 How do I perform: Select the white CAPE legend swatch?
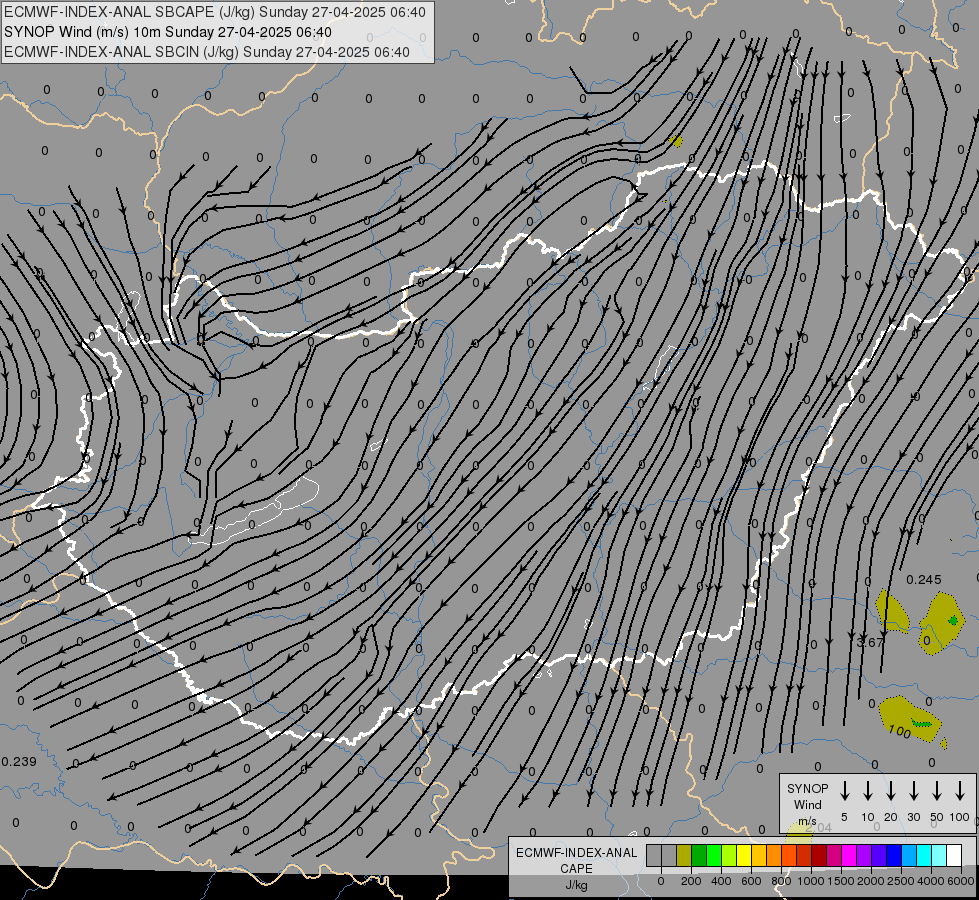(953, 855)
